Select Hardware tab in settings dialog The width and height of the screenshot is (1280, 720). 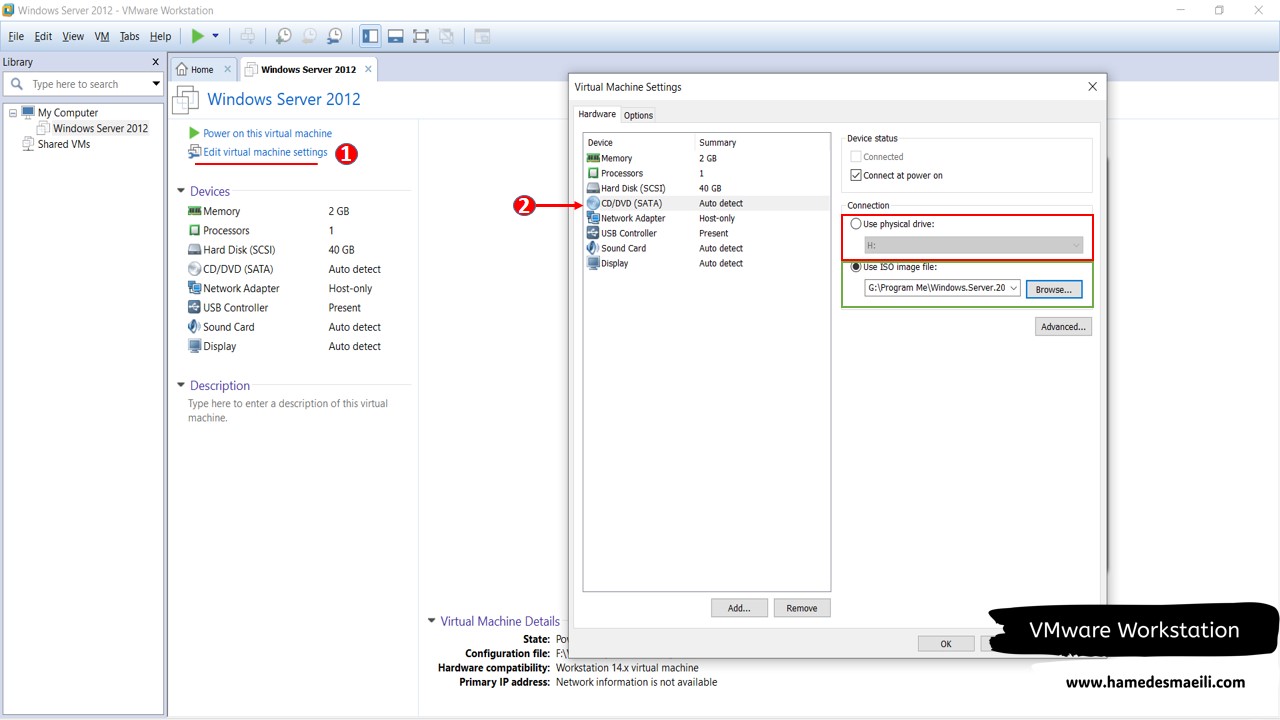[x=597, y=114]
